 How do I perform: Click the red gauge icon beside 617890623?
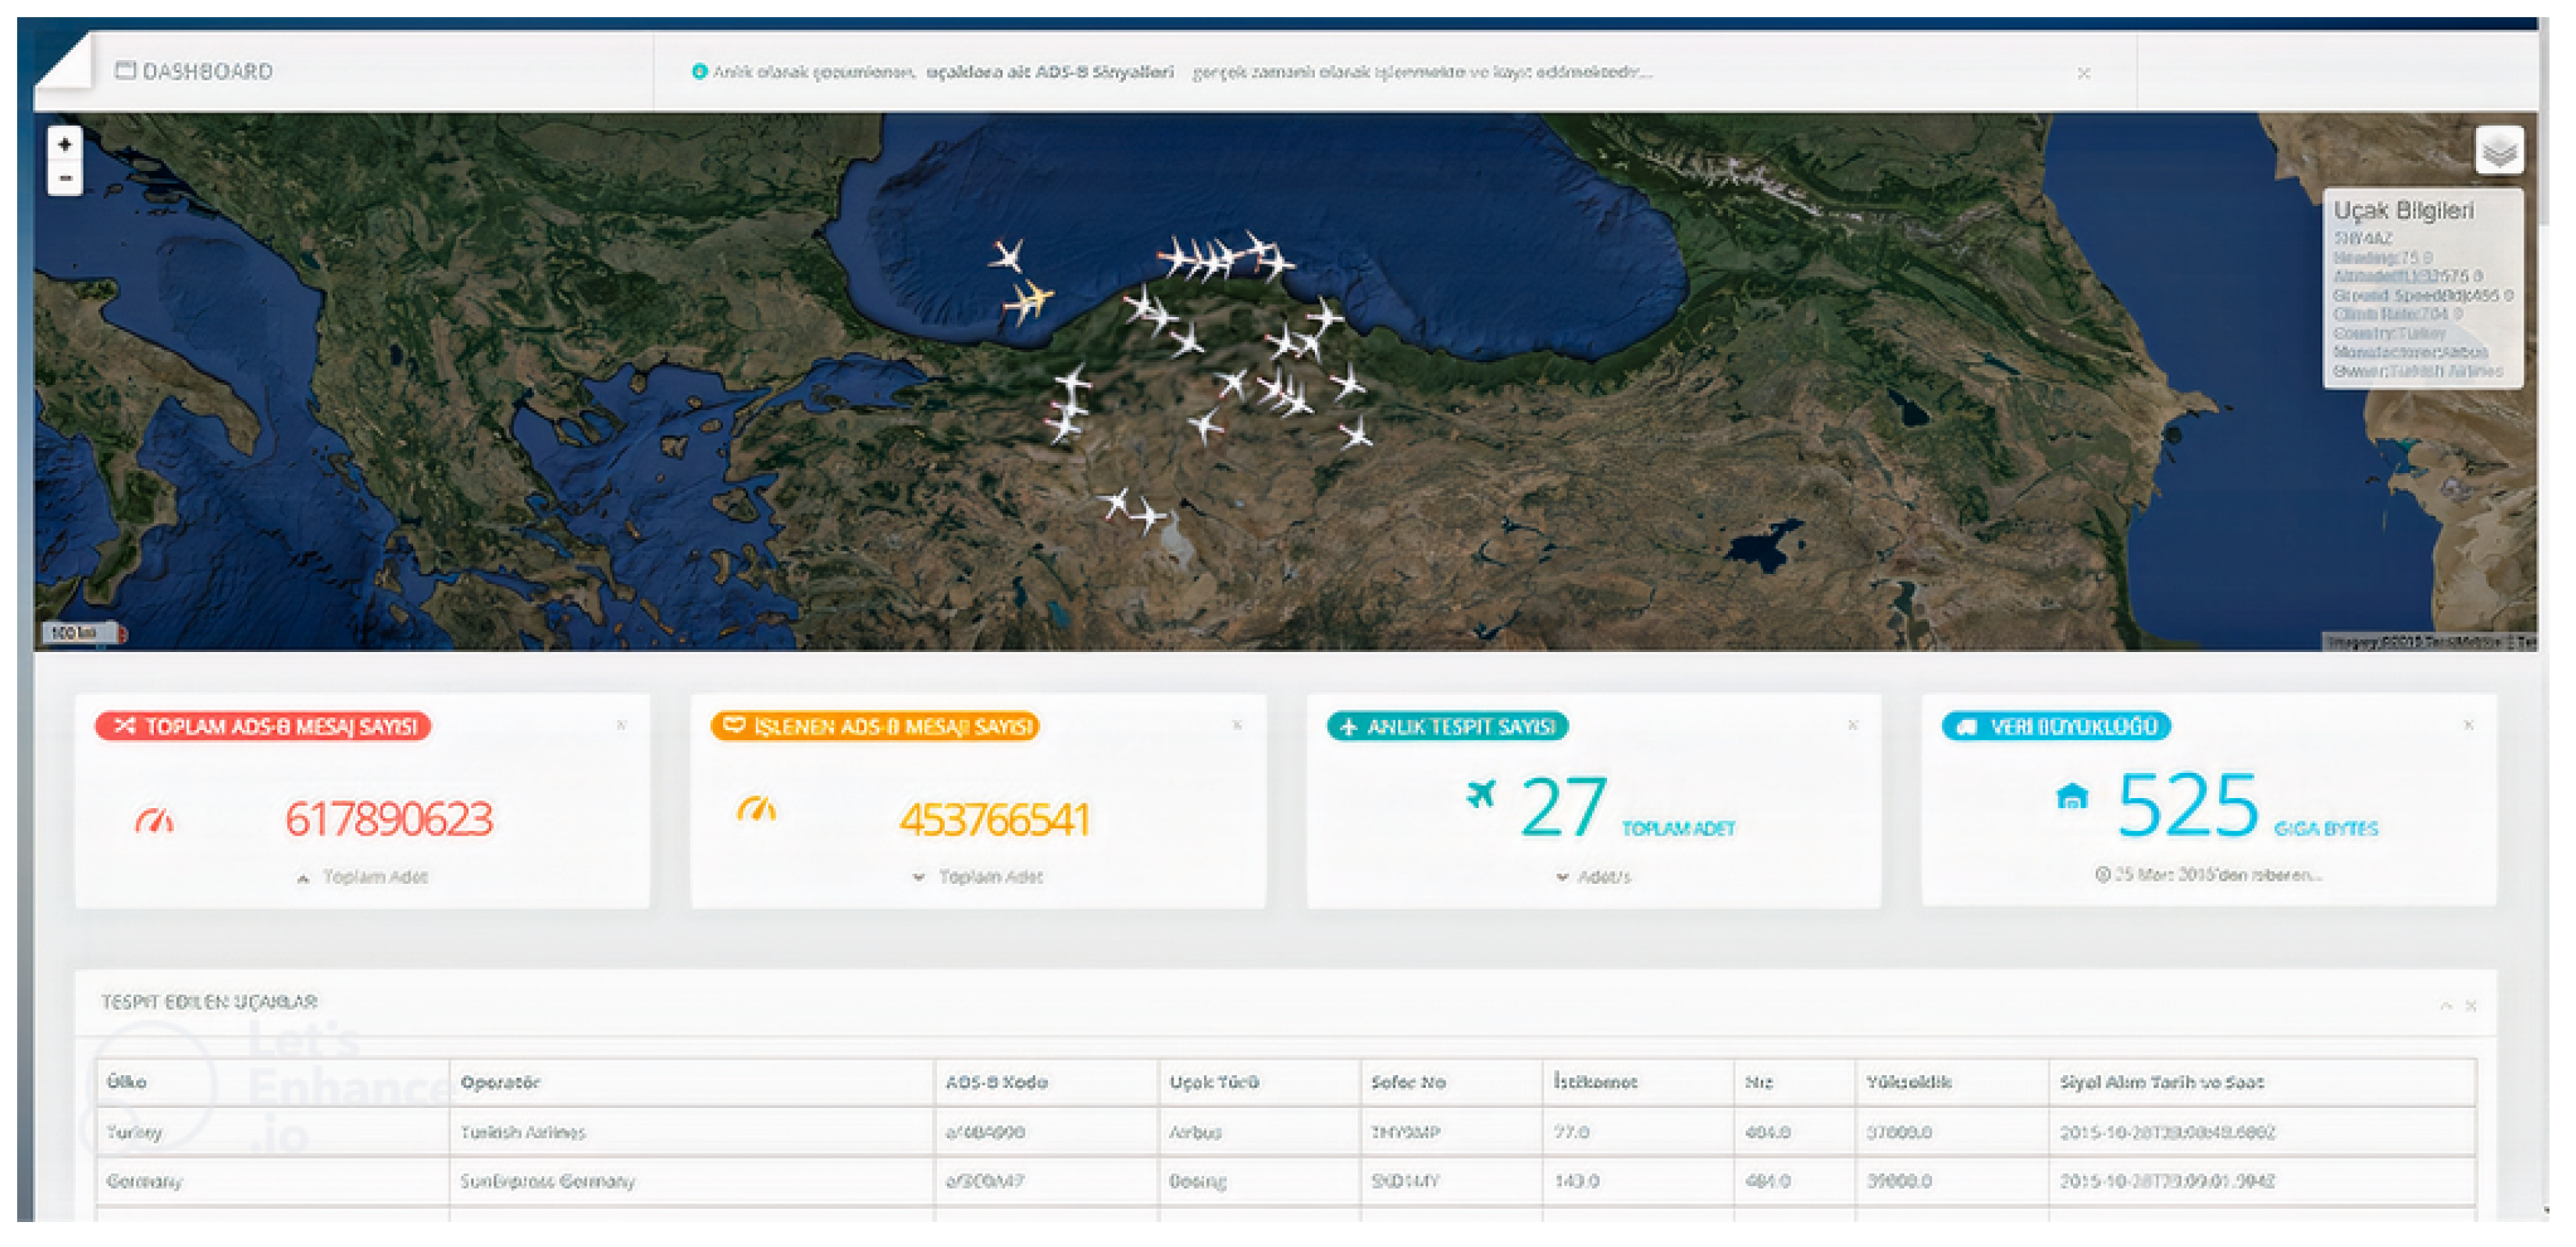(155, 821)
